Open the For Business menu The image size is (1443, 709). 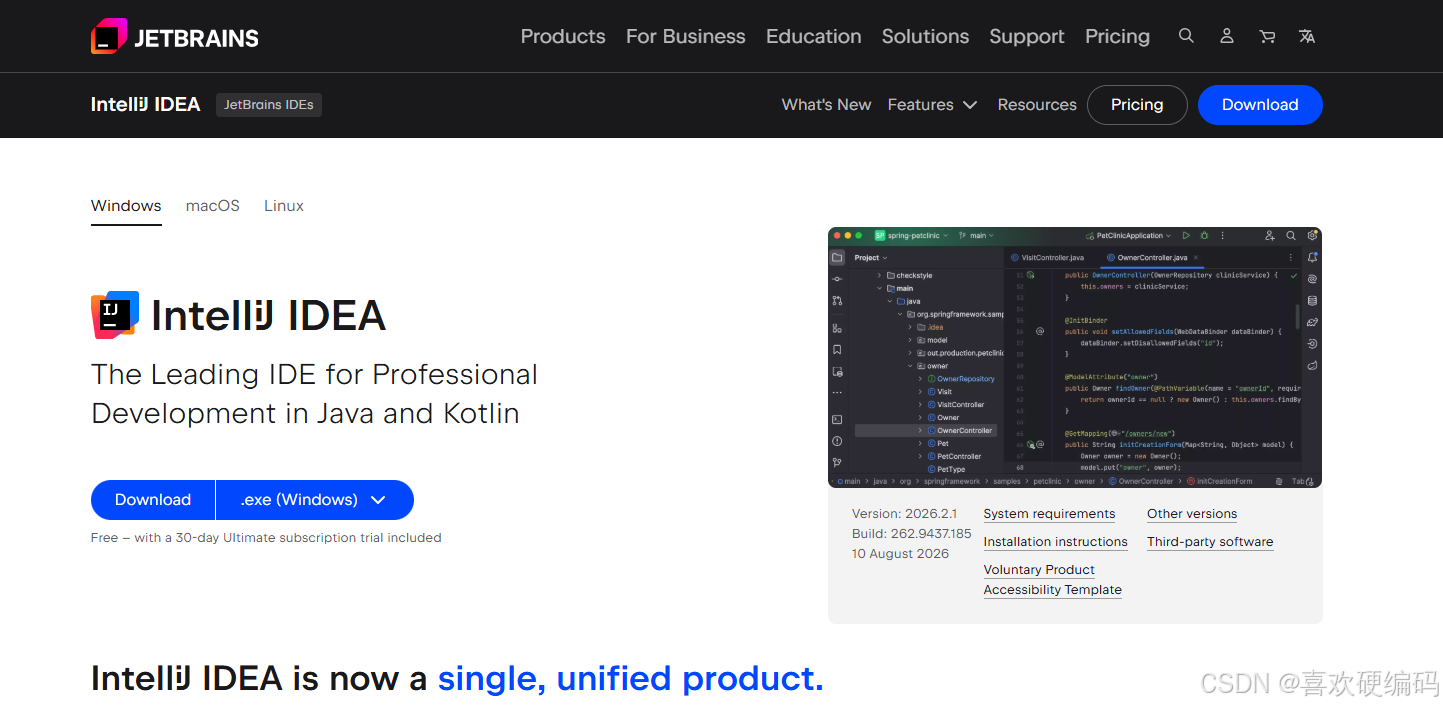[686, 36]
